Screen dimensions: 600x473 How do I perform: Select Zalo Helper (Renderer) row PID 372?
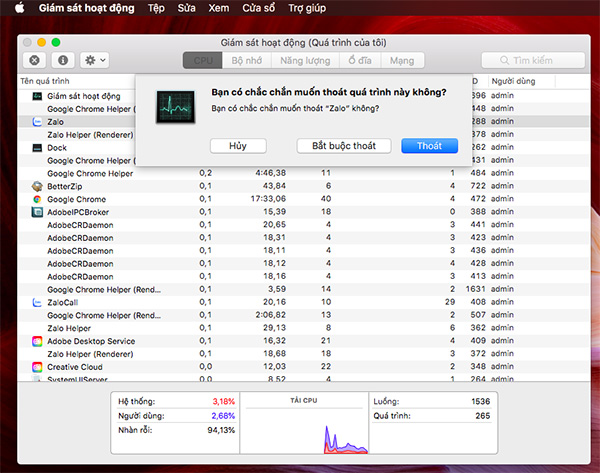[305, 354]
